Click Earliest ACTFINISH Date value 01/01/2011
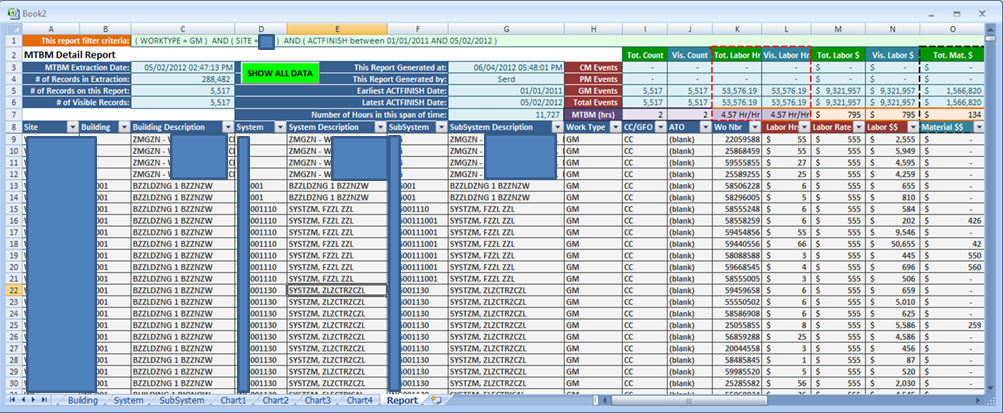 506,91
